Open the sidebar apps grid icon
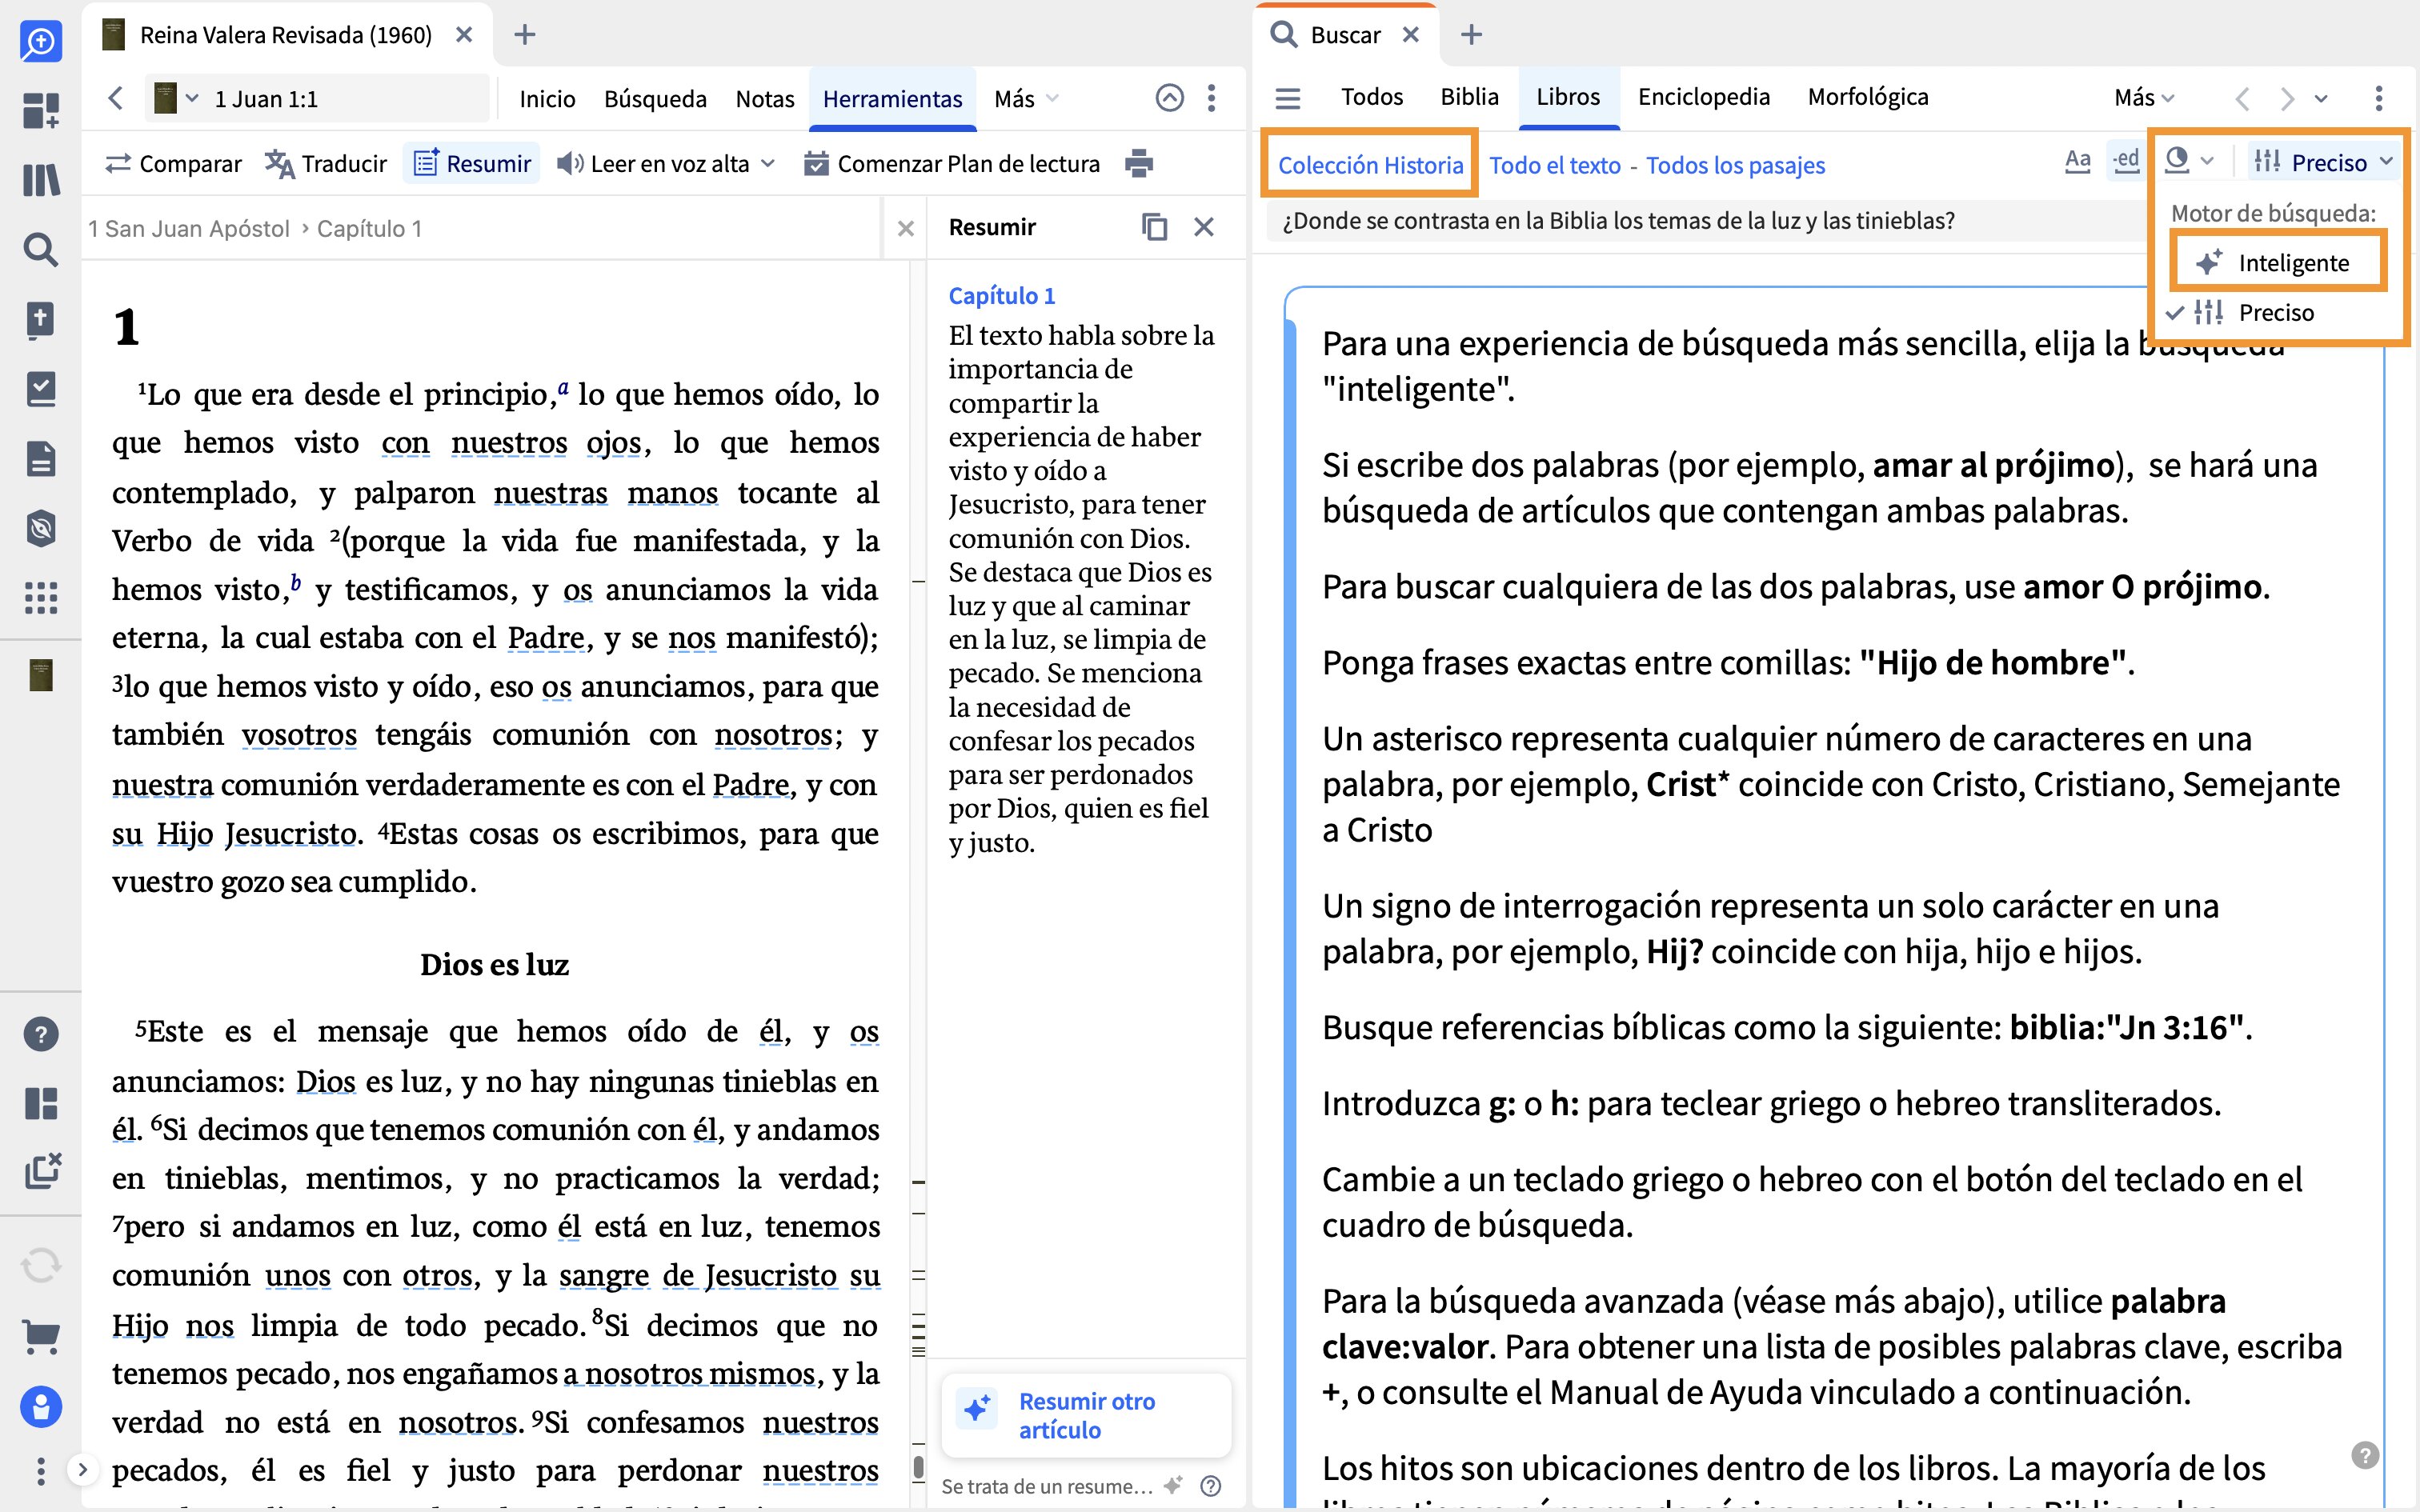Image resolution: width=2420 pixels, height=1512 pixels. coord(41,598)
